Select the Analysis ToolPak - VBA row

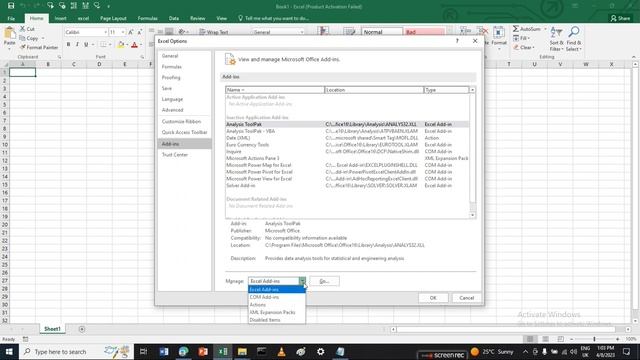[x=347, y=131]
